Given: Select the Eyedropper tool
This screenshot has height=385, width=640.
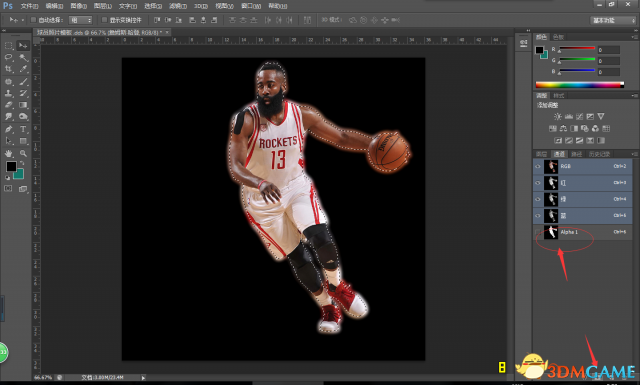Looking at the screenshot, I should click(23, 69).
